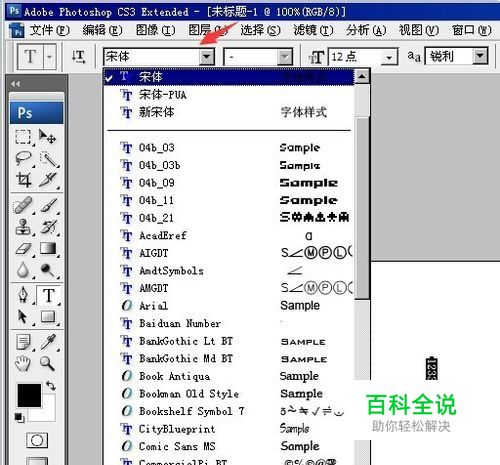This screenshot has width=500, height=465.
Task: Choose Book Antiqua font
Action: pos(228,376)
